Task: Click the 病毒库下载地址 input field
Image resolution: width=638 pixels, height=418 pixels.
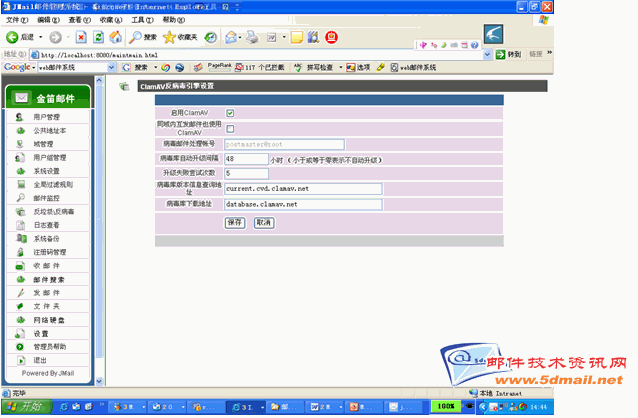Action: tap(303, 204)
